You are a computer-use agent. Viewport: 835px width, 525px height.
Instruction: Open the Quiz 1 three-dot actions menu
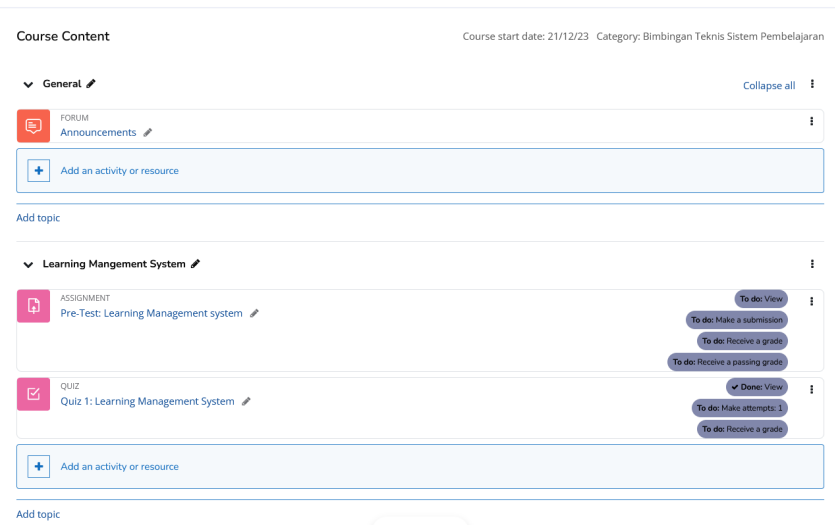point(812,390)
